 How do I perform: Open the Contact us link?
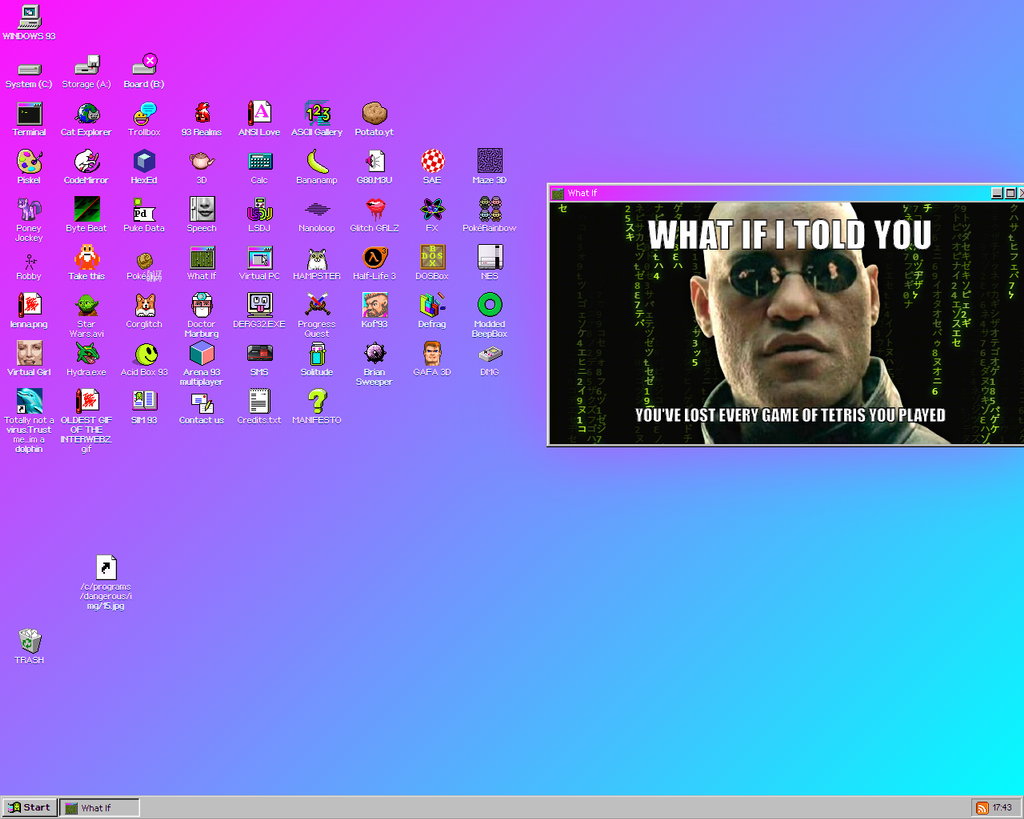[201, 403]
